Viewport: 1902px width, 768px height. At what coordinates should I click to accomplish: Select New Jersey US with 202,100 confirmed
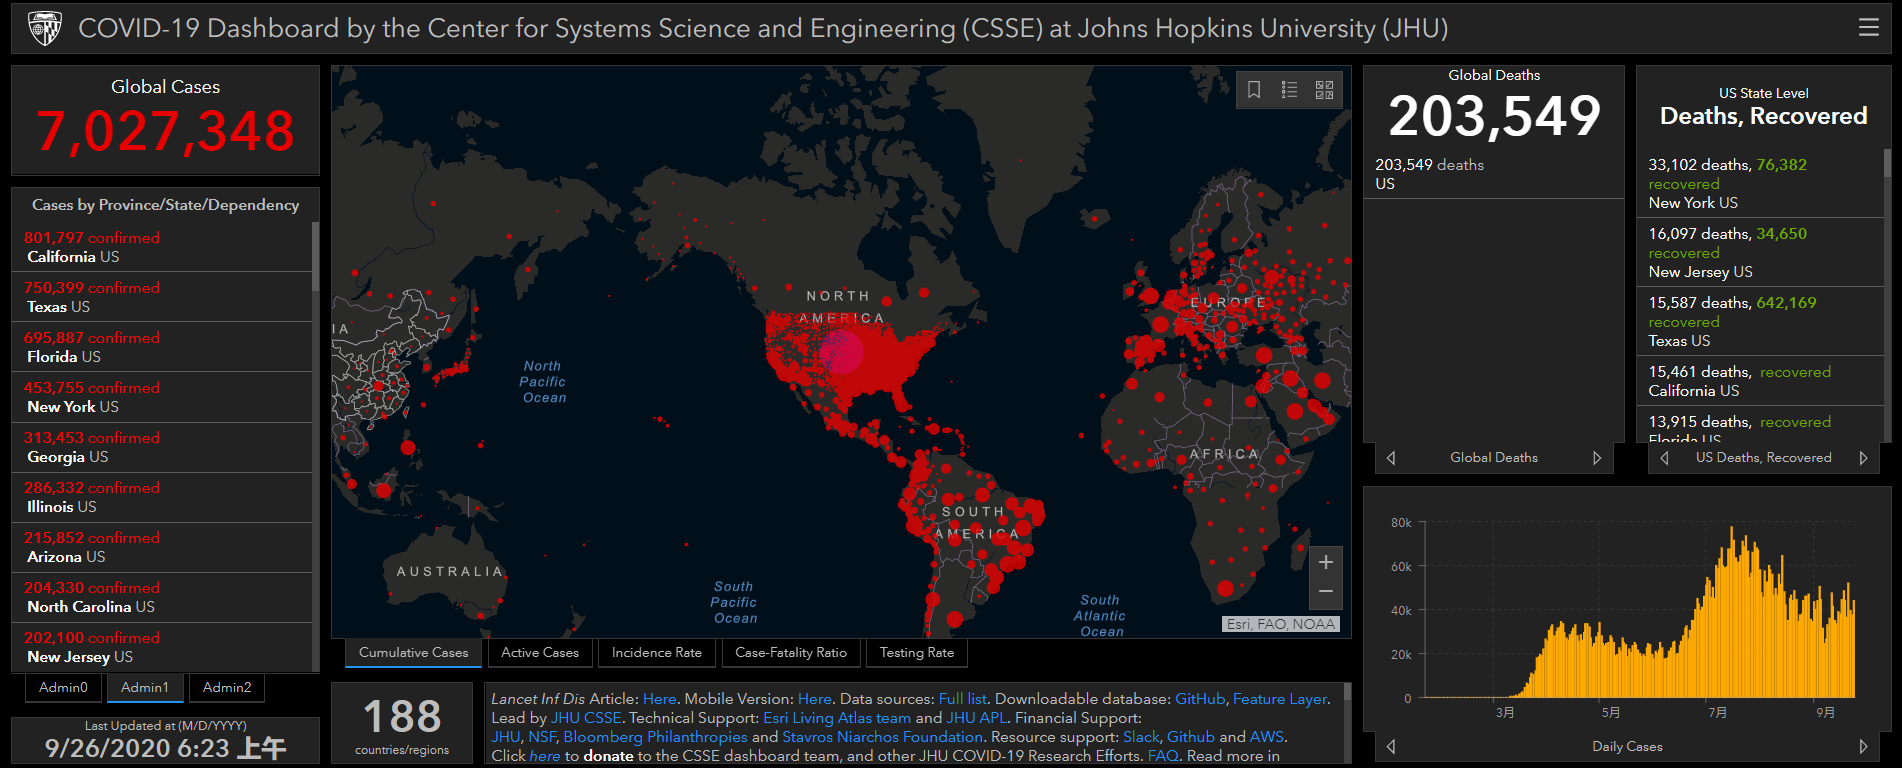click(162, 647)
